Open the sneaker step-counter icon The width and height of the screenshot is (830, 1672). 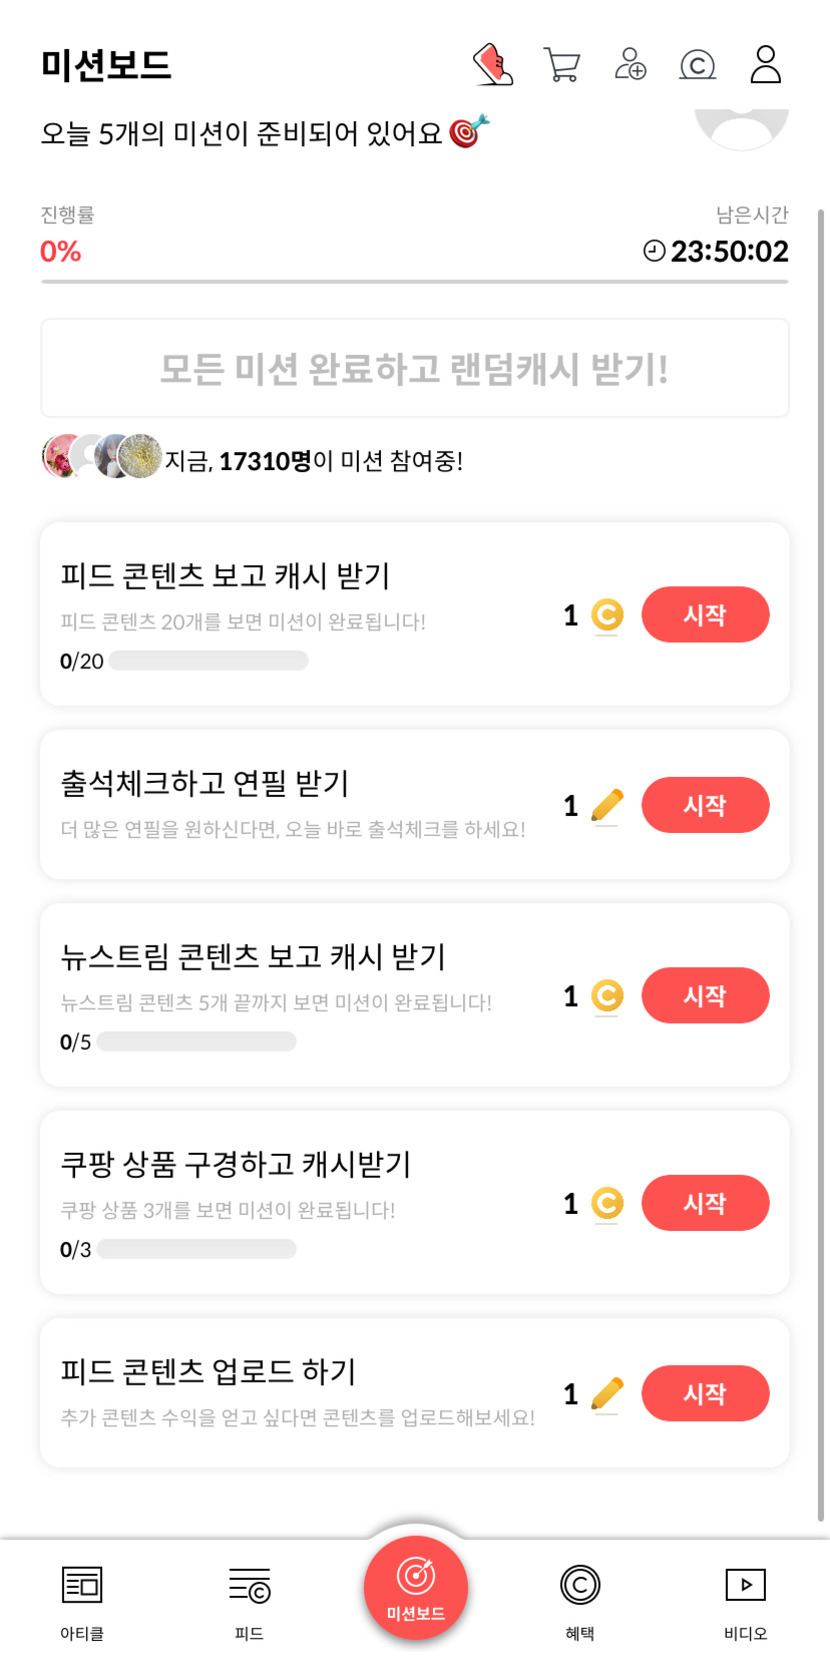[492, 65]
